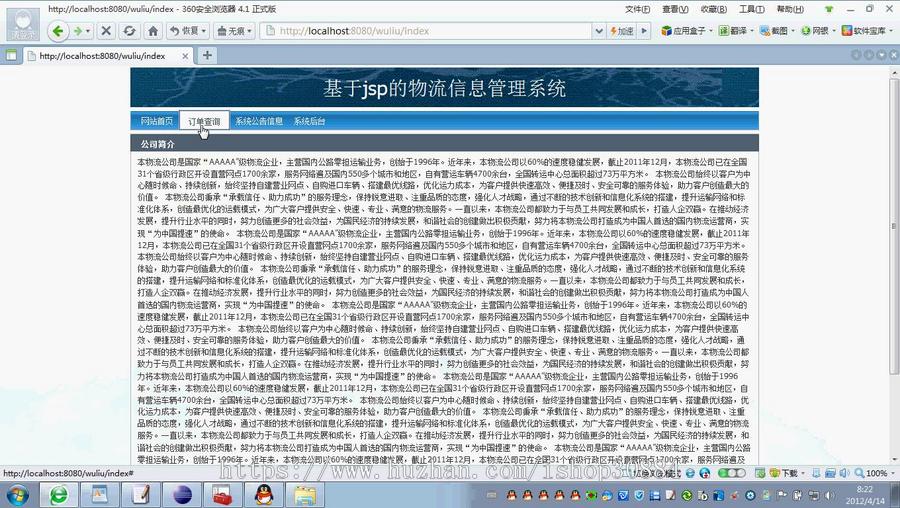Screen dimensions: 900x508
Task: Click the page vertical scrollbar thumb
Action: pyautogui.click(x=894, y=227)
